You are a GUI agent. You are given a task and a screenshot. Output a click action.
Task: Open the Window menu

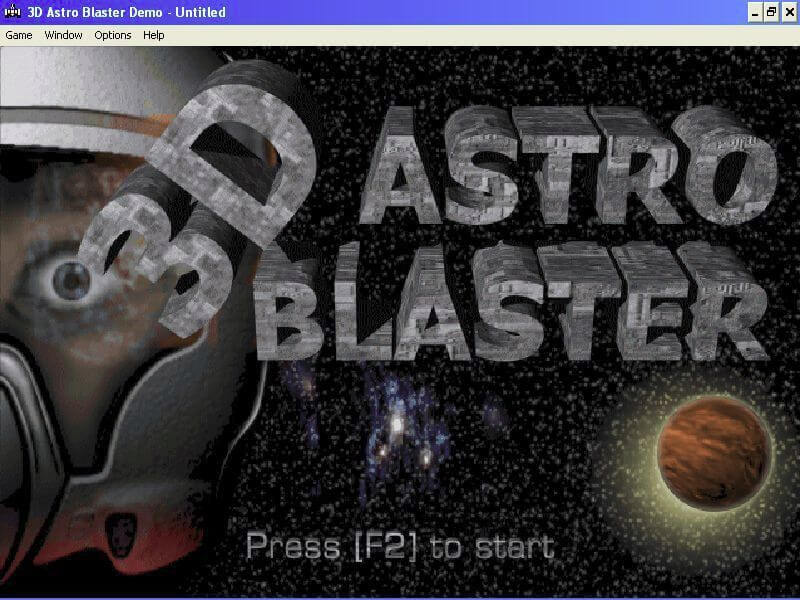click(x=63, y=35)
